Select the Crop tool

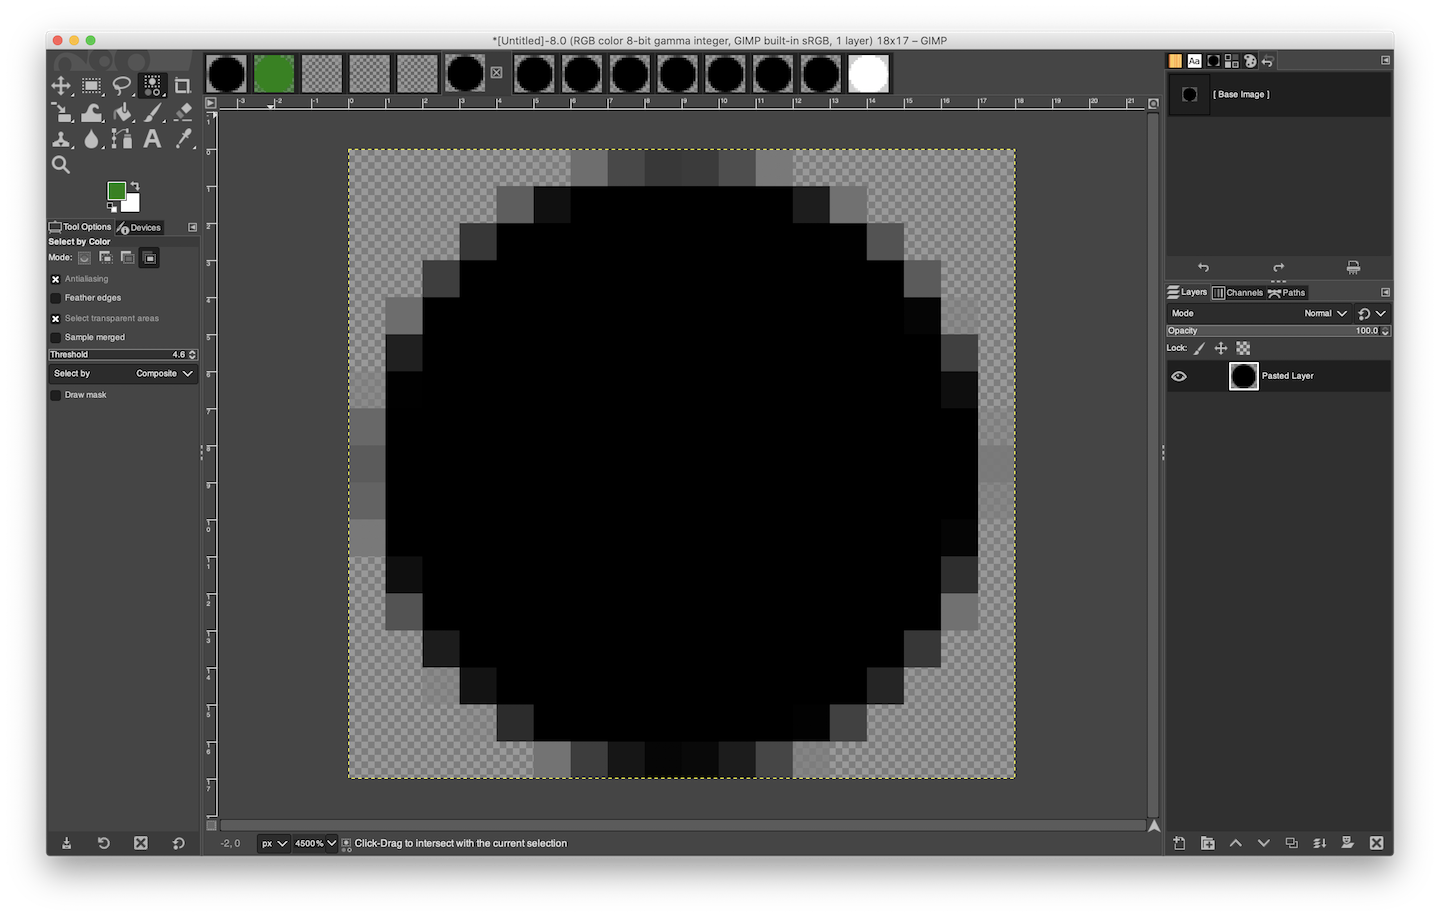click(x=182, y=86)
